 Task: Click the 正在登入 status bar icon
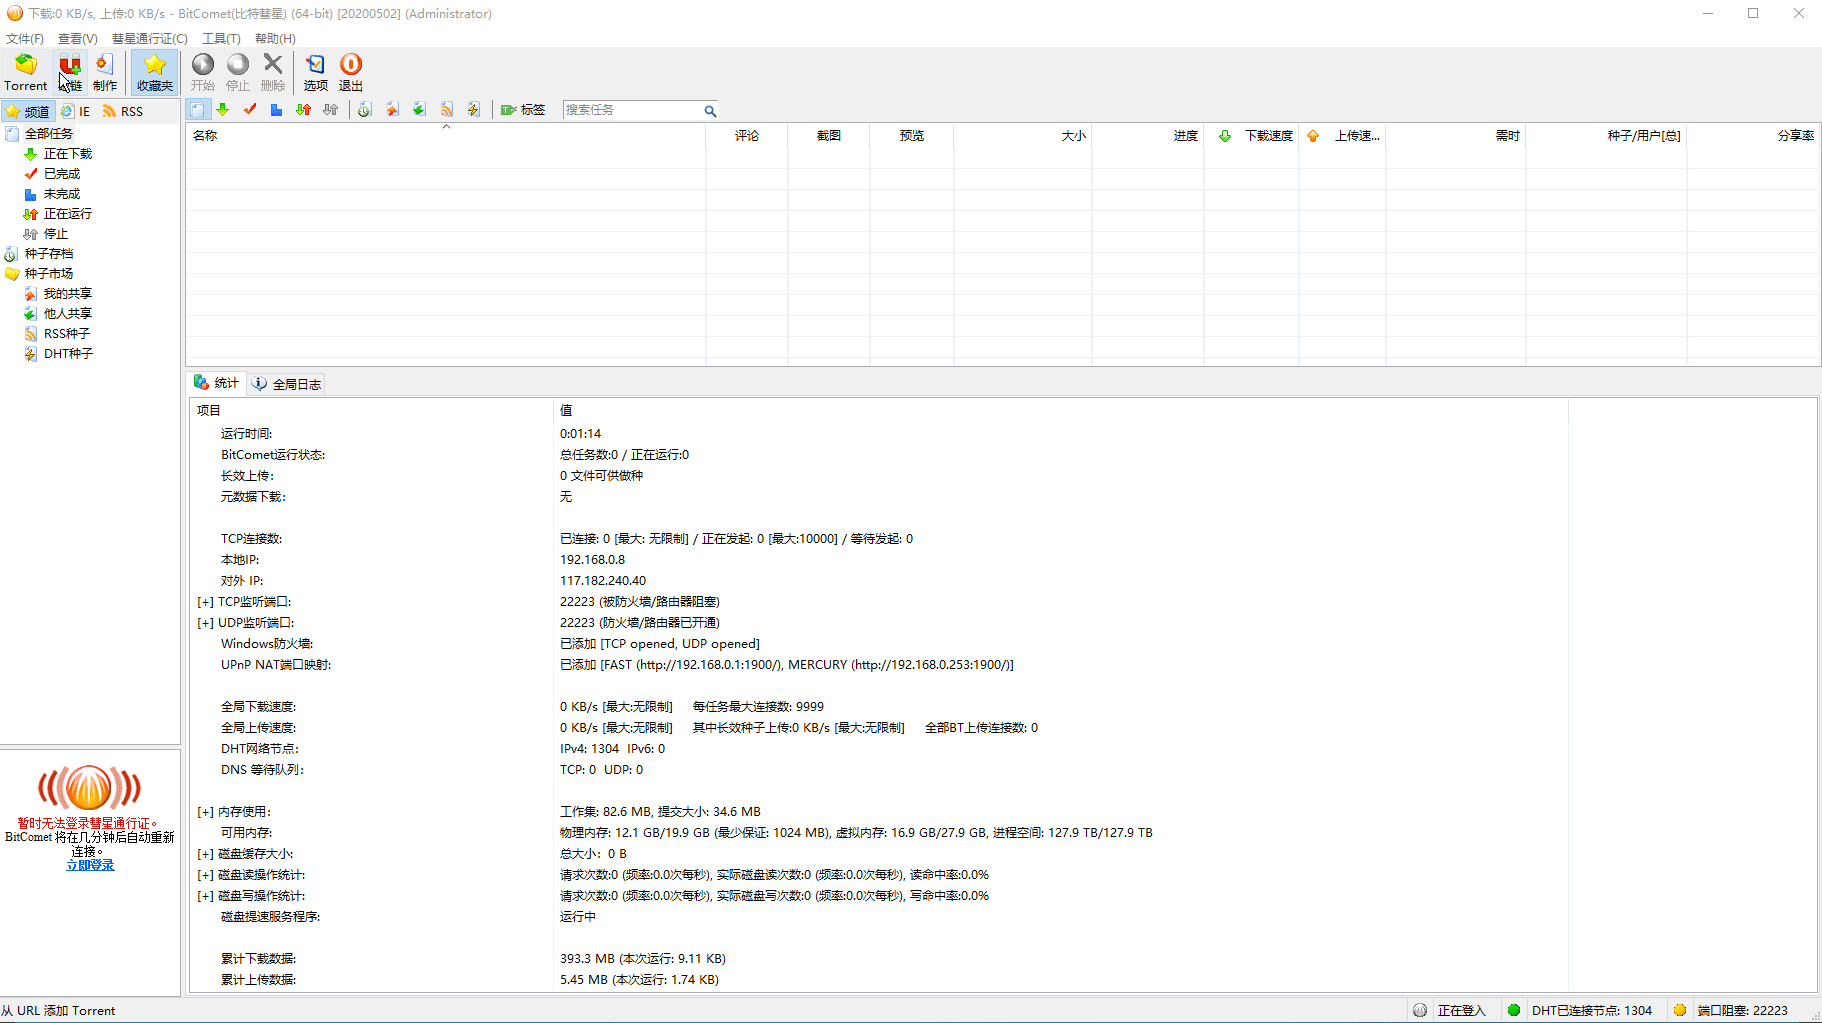(1420, 1010)
